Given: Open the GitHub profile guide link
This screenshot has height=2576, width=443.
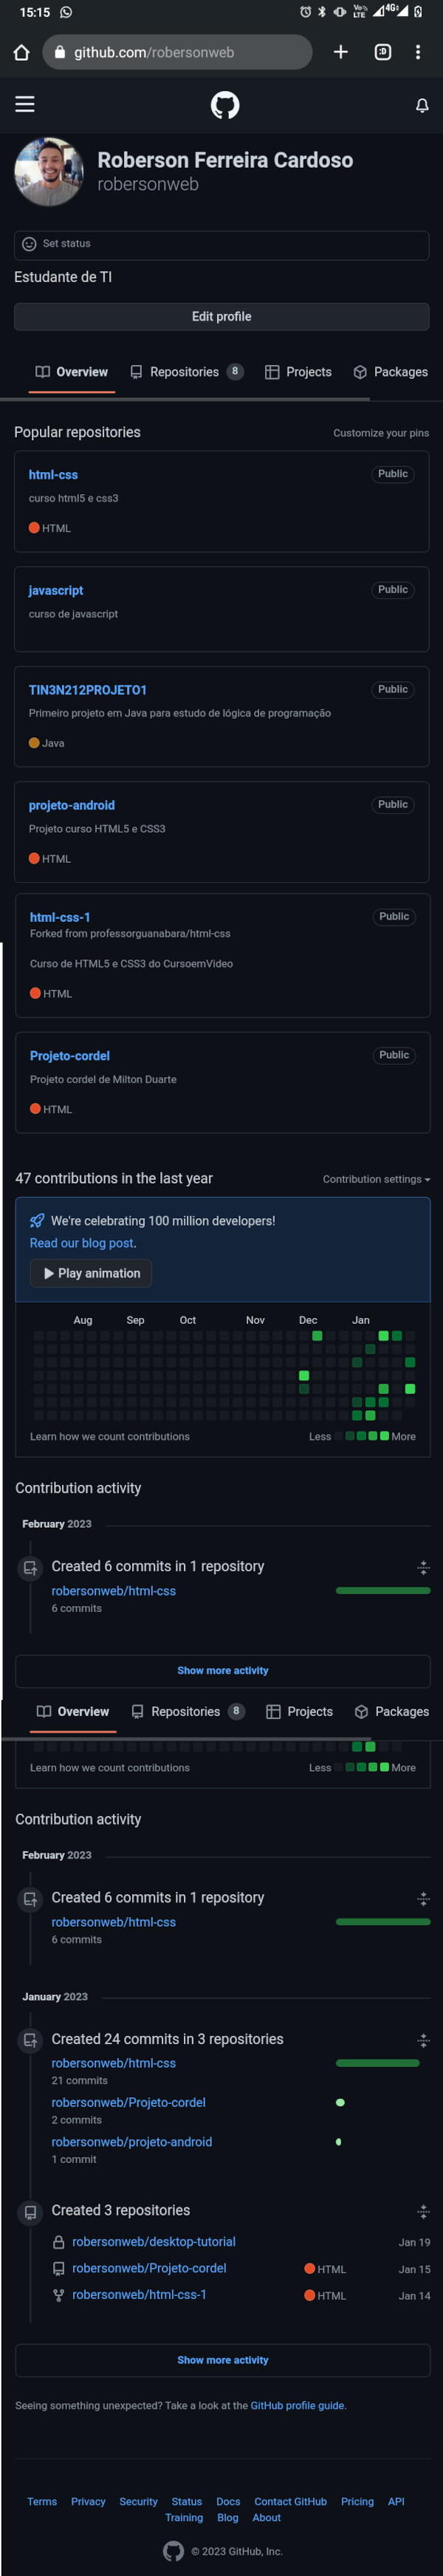Looking at the screenshot, I should pyautogui.click(x=297, y=2406).
